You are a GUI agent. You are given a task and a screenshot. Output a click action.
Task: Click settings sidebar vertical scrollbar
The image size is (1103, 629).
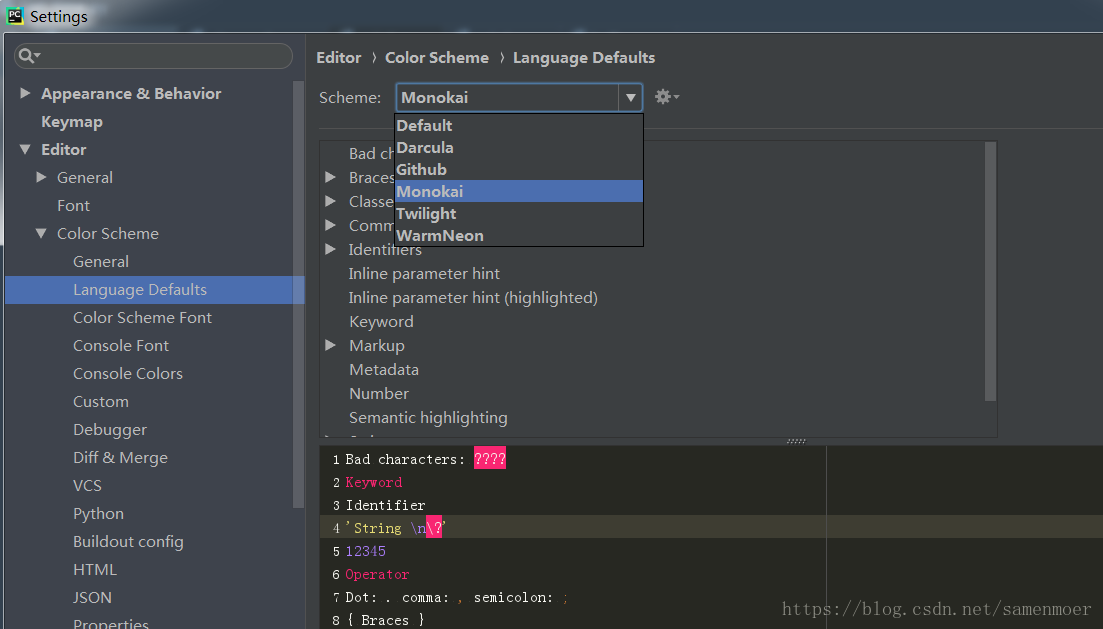(298, 294)
